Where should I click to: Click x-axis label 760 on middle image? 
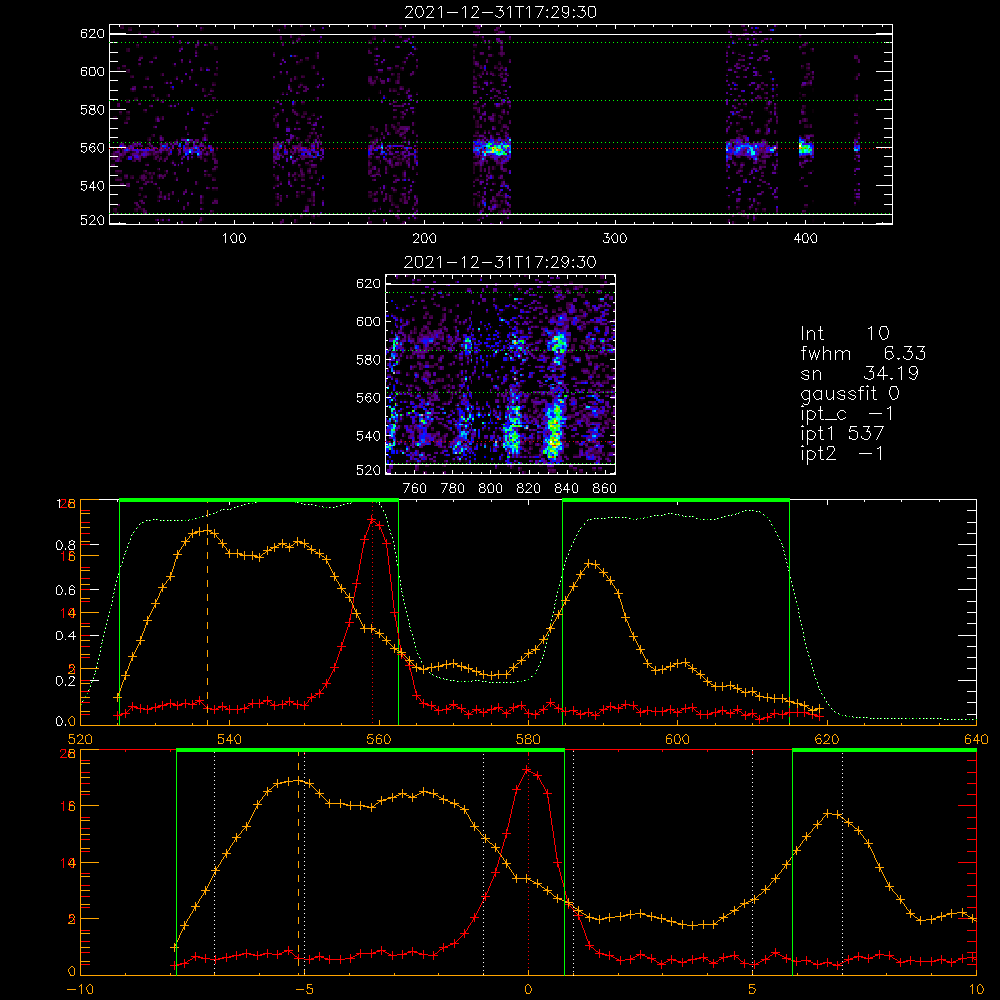(415, 489)
